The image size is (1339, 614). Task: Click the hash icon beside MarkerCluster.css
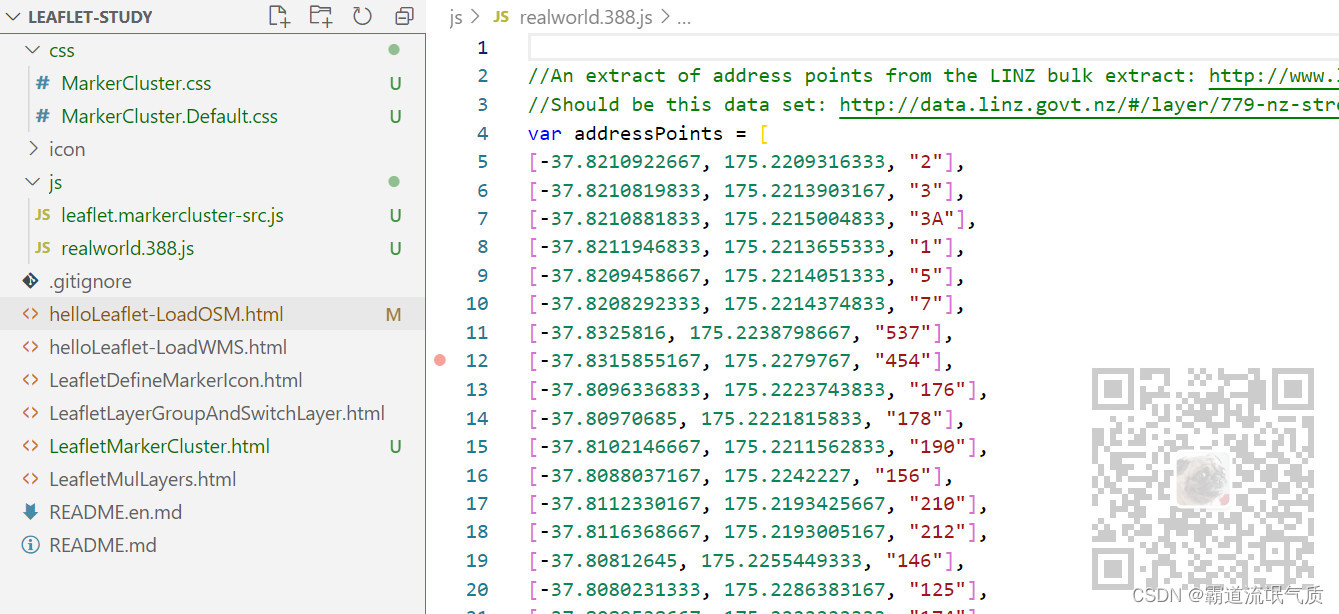(x=43, y=83)
